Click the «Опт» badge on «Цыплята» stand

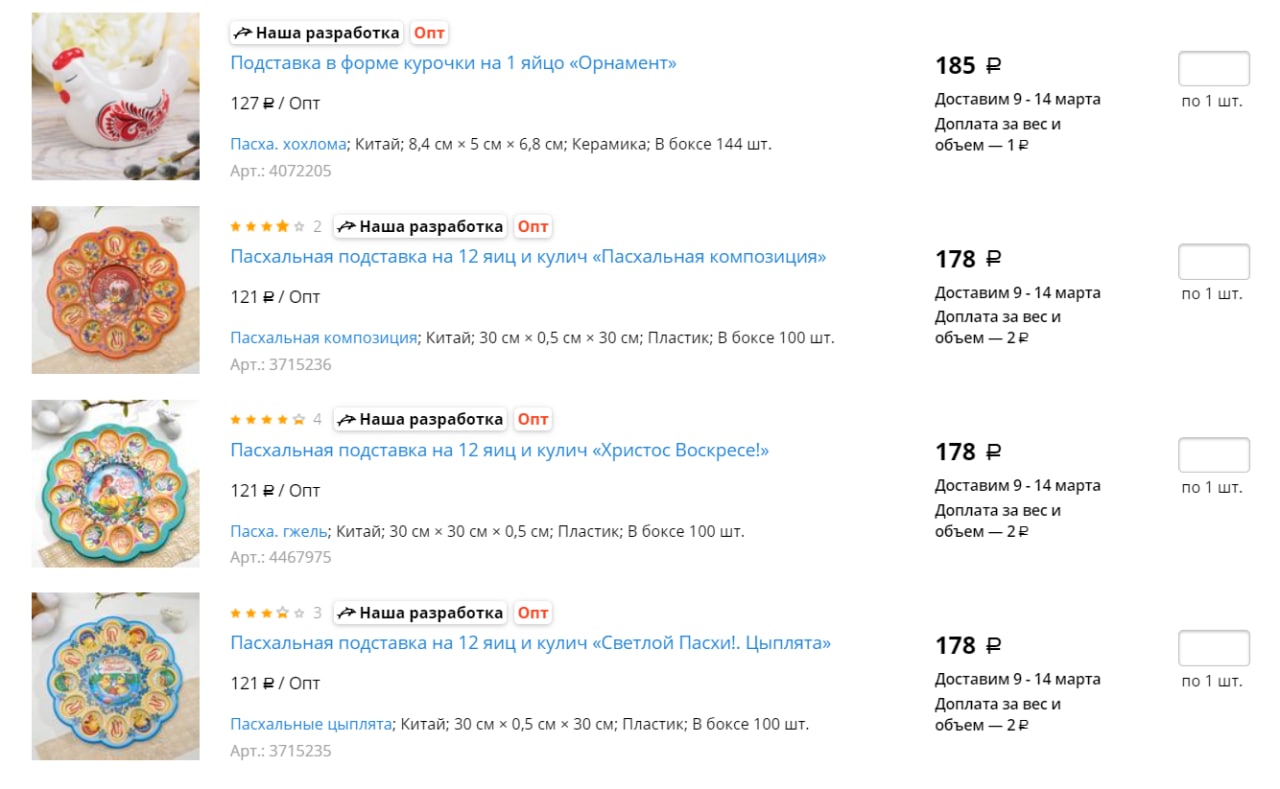tap(533, 612)
